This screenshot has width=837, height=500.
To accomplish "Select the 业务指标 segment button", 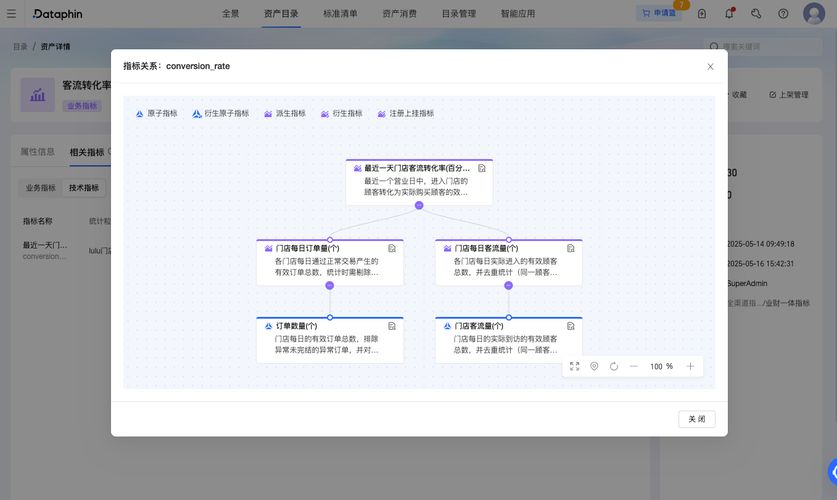I will 41,188.
